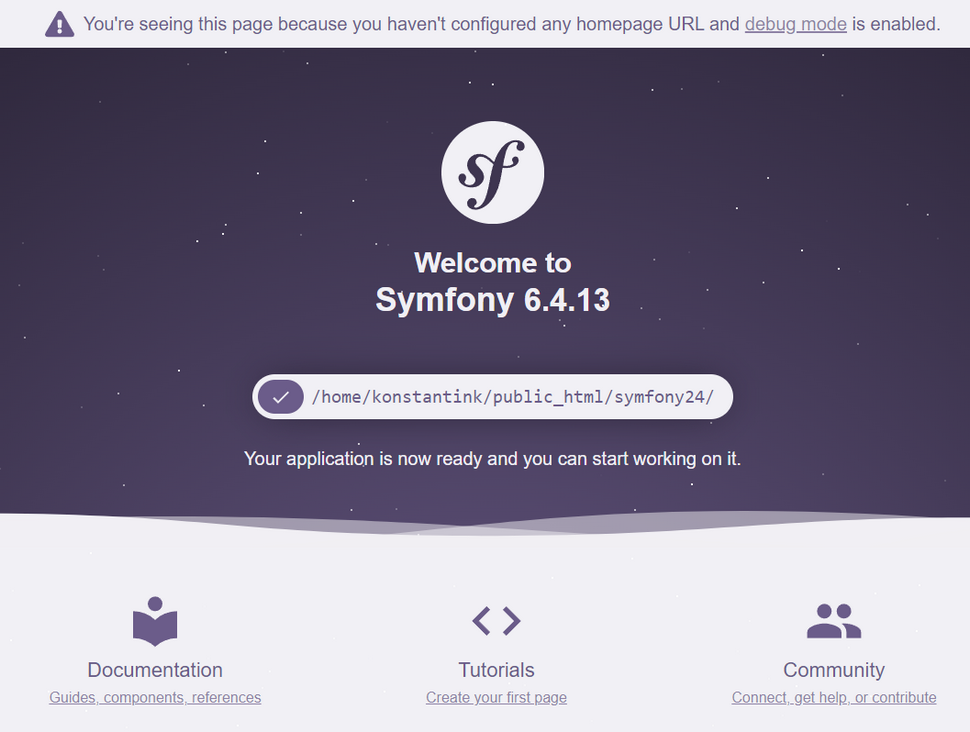Click the Documentation heading
This screenshot has height=732, width=970.
(155, 670)
